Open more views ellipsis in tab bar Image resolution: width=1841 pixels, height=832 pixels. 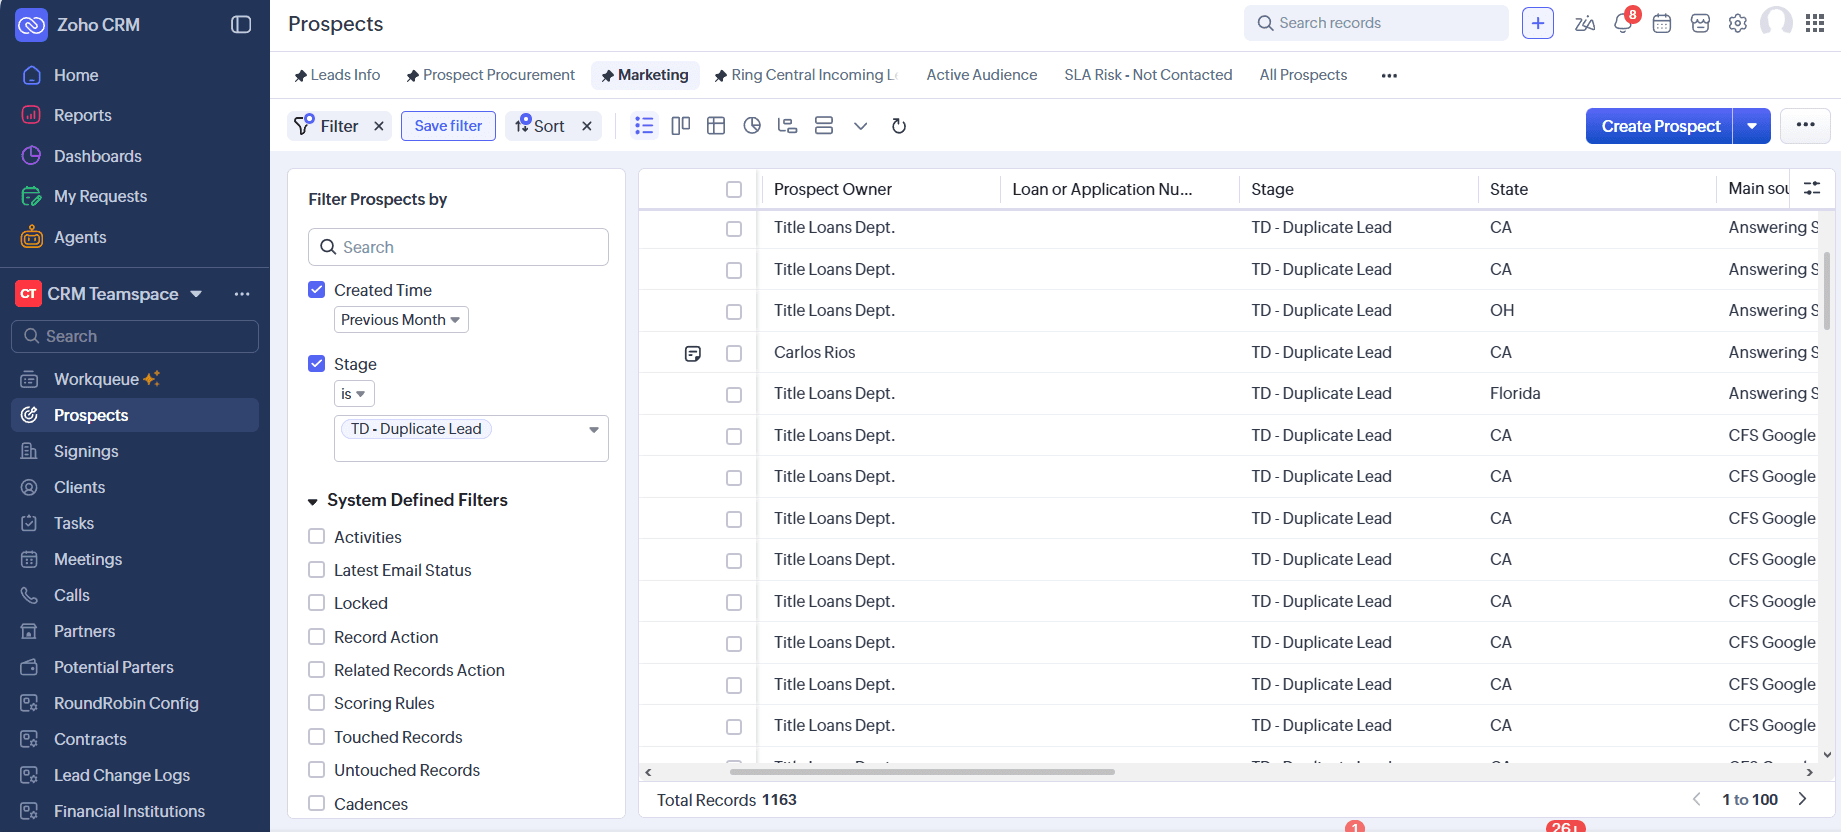click(1389, 75)
